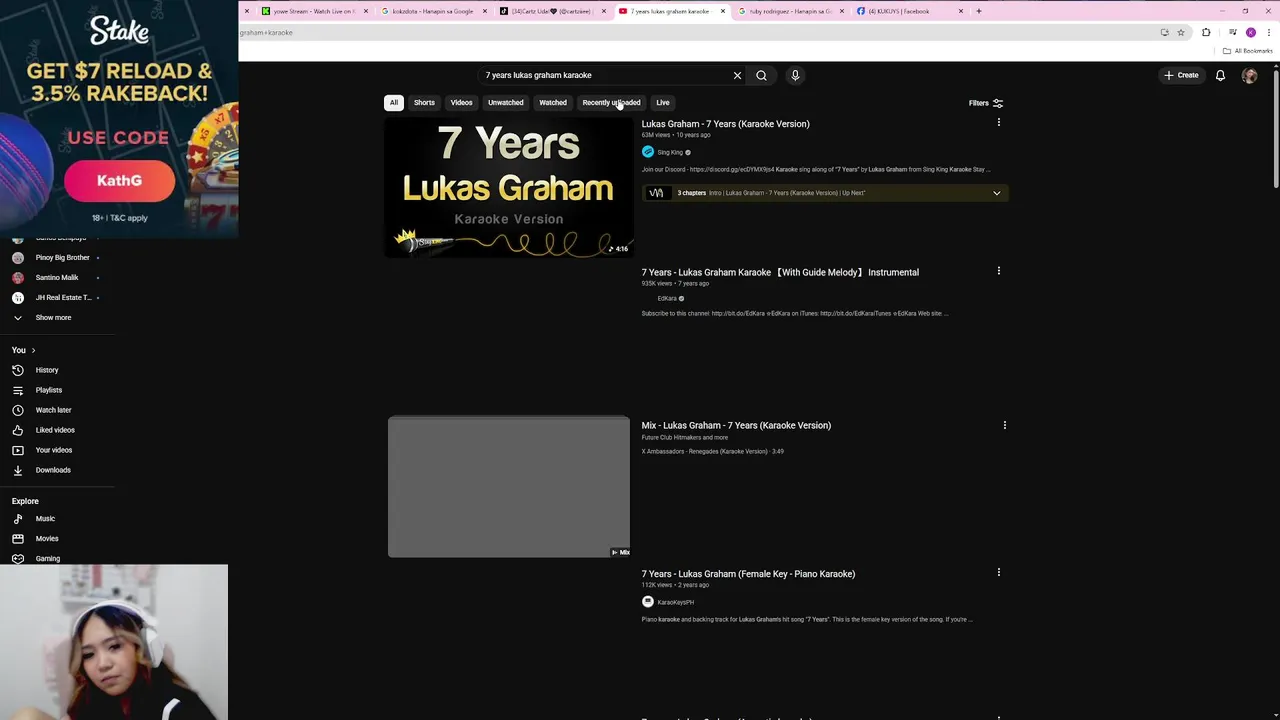Open account avatar menu
Image resolution: width=1280 pixels, height=720 pixels.
click(x=1249, y=75)
